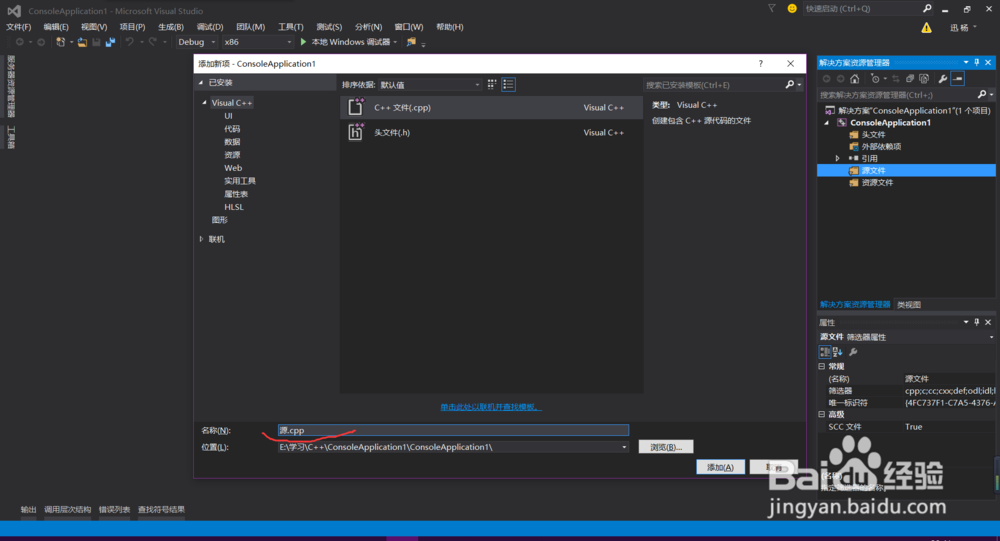Click the Browse (浏览) button
This screenshot has width=1000, height=541.
point(666,447)
